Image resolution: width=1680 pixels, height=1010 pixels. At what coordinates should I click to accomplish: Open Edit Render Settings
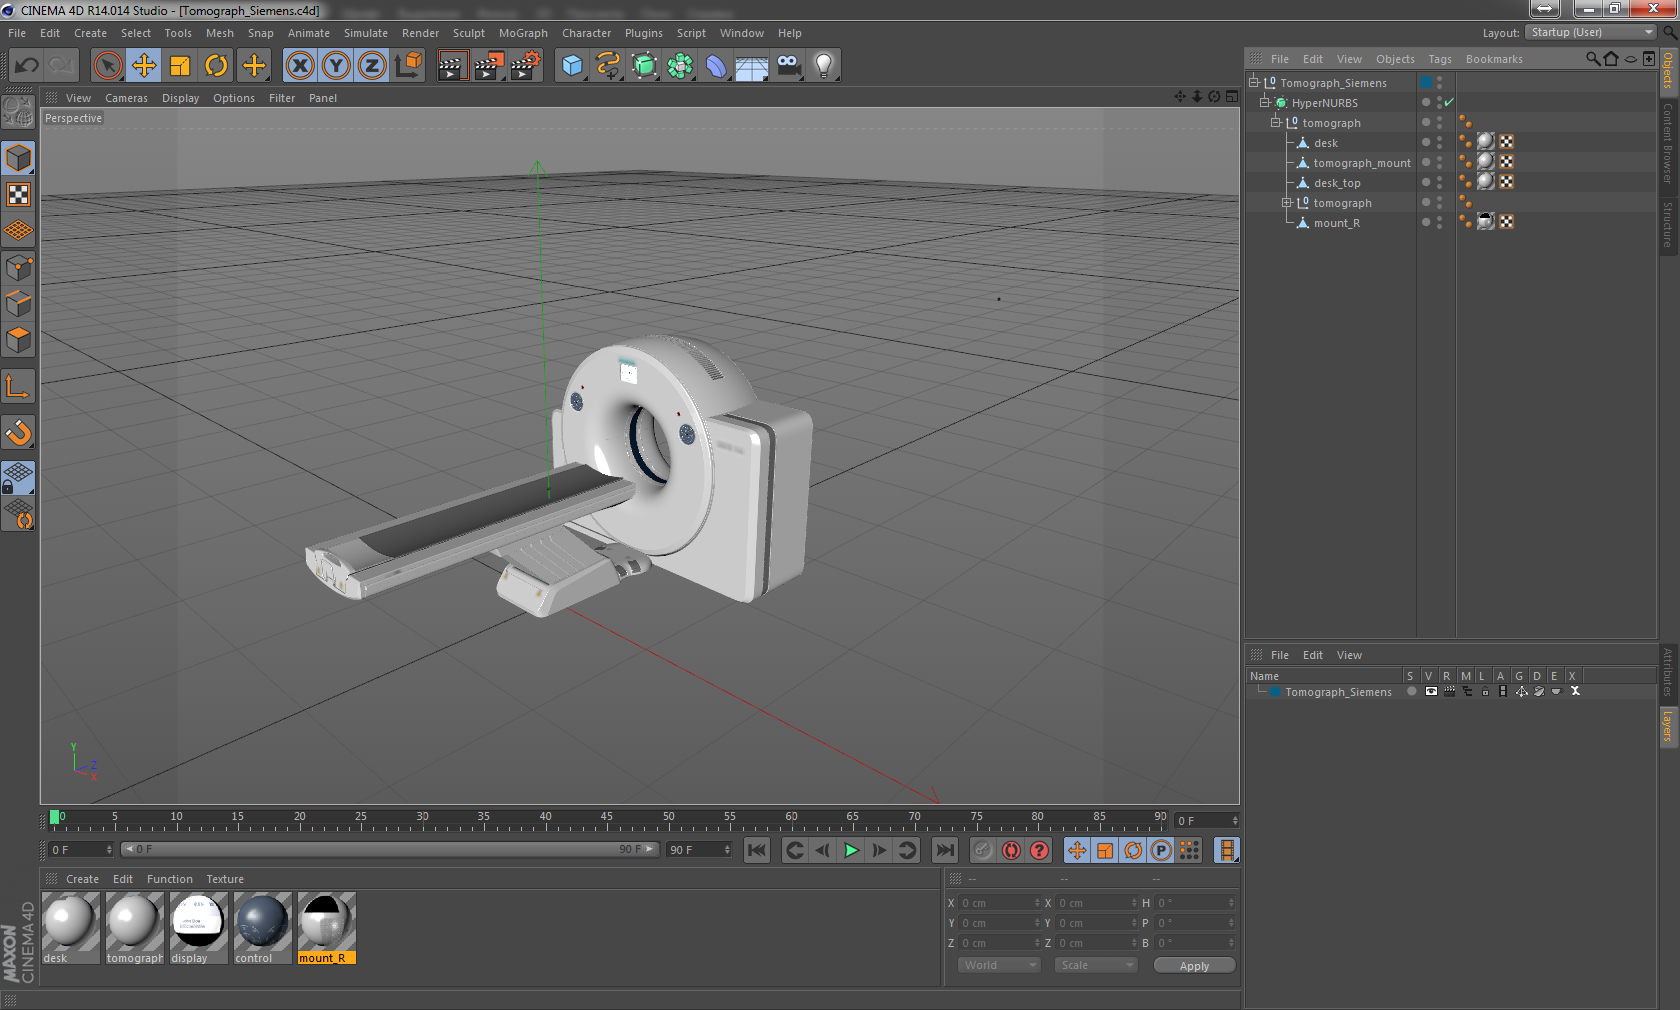pos(526,66)
